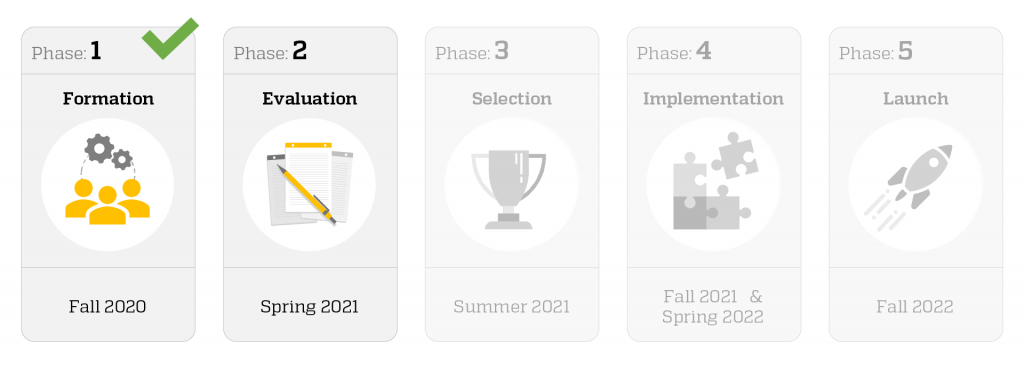The height and width of the screenshot is (369, 1024).
Task: Click the green checkmark on Phase 1
Action: [170, 39]
